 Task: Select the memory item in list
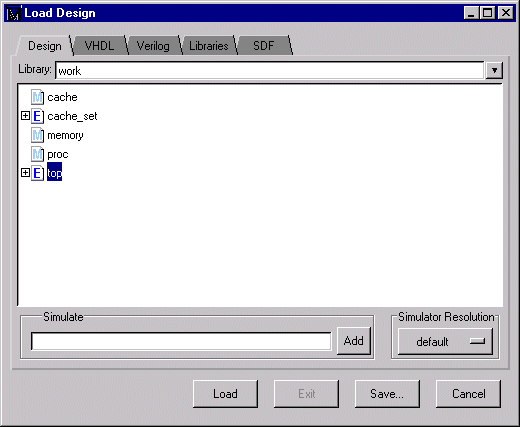click(x=65, y=135)
